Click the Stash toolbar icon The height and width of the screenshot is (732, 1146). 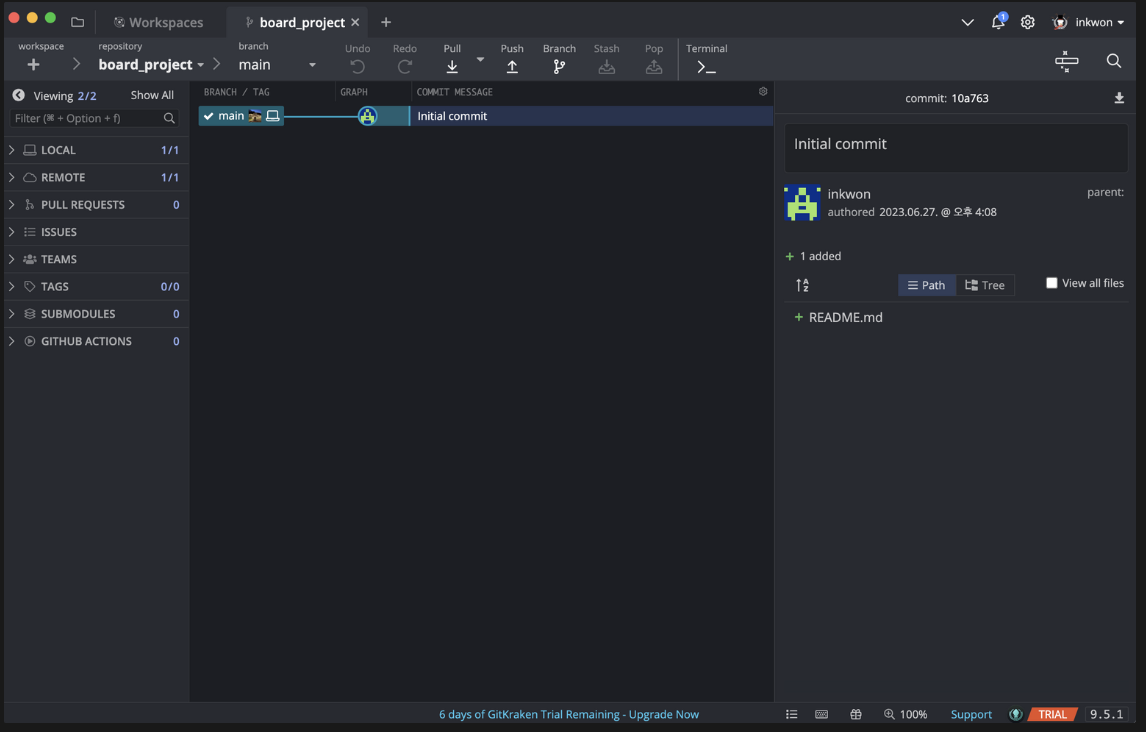point(607,66)
